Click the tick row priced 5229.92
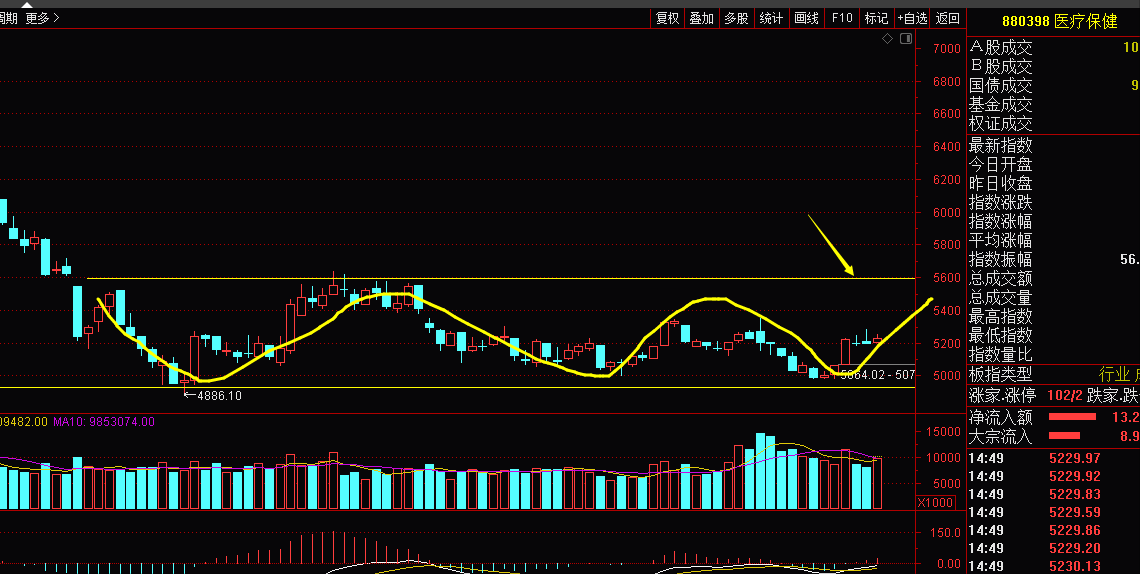 tap(1053, 477)
